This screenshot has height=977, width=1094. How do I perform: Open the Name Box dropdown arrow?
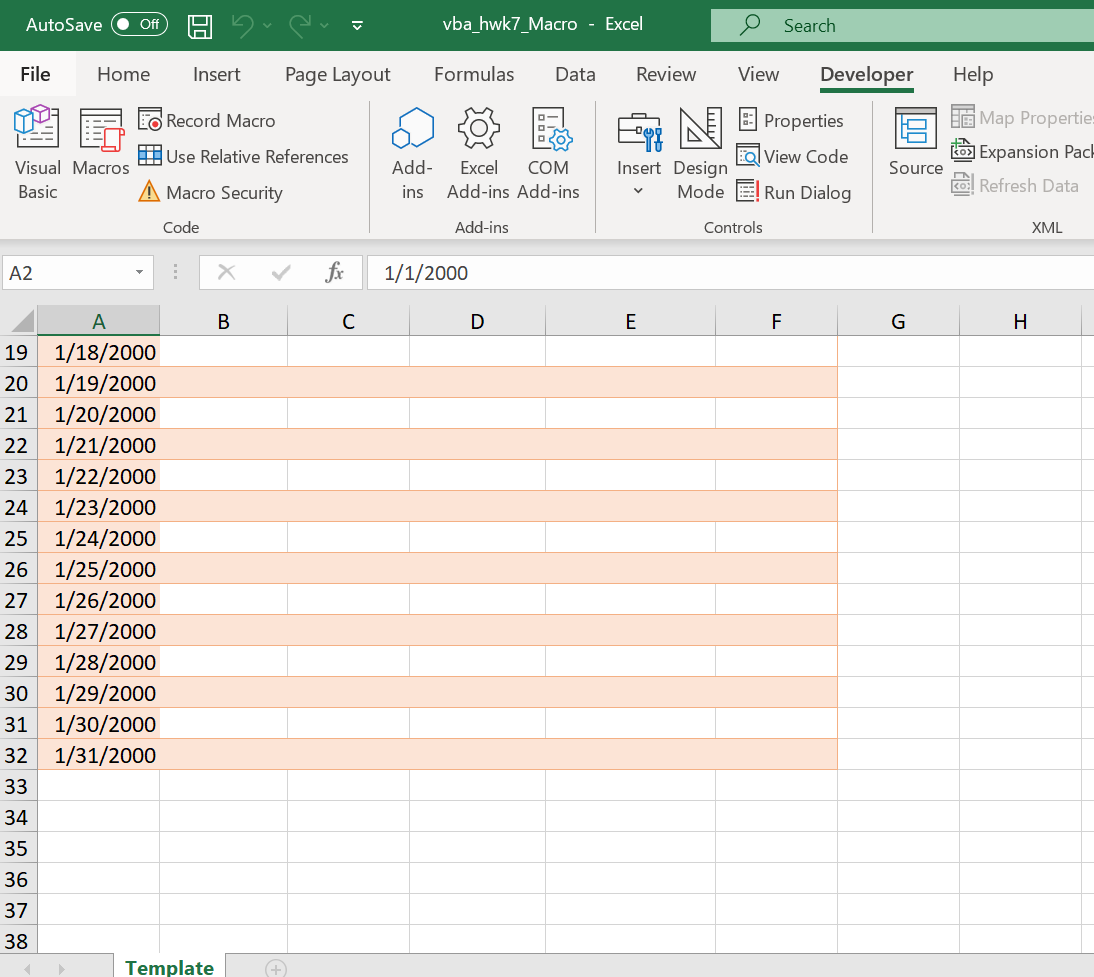point(139,273)
